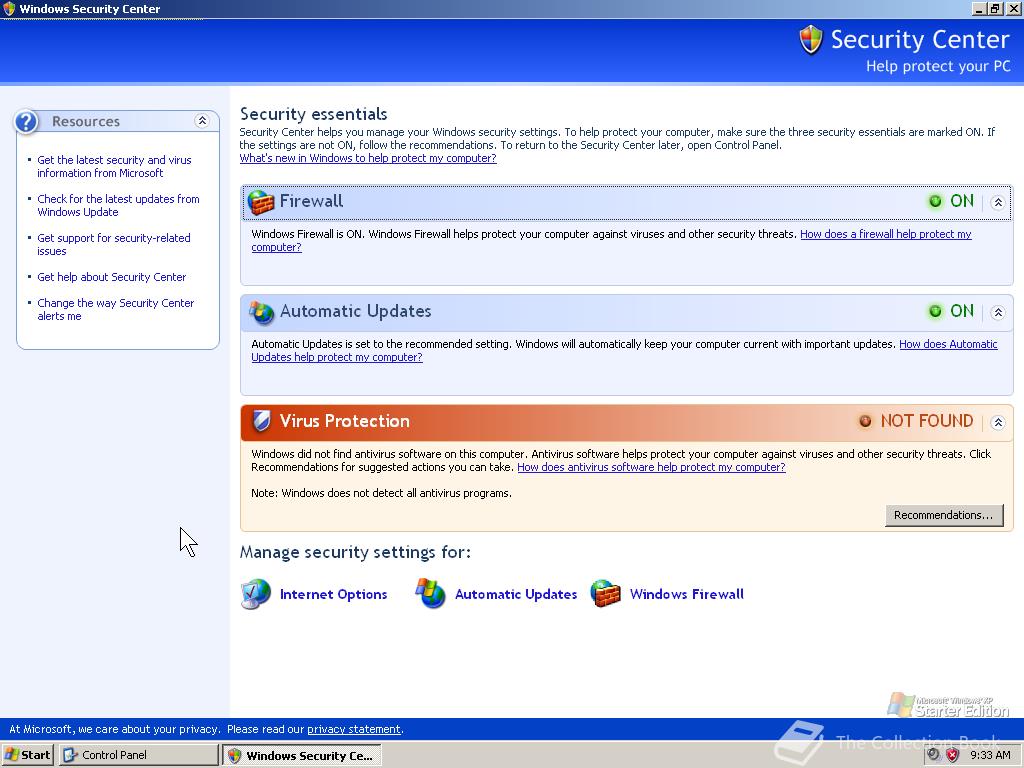Screen dimensions: 1024x768
Task: Open Internet Options settings link
Action: 334,594
